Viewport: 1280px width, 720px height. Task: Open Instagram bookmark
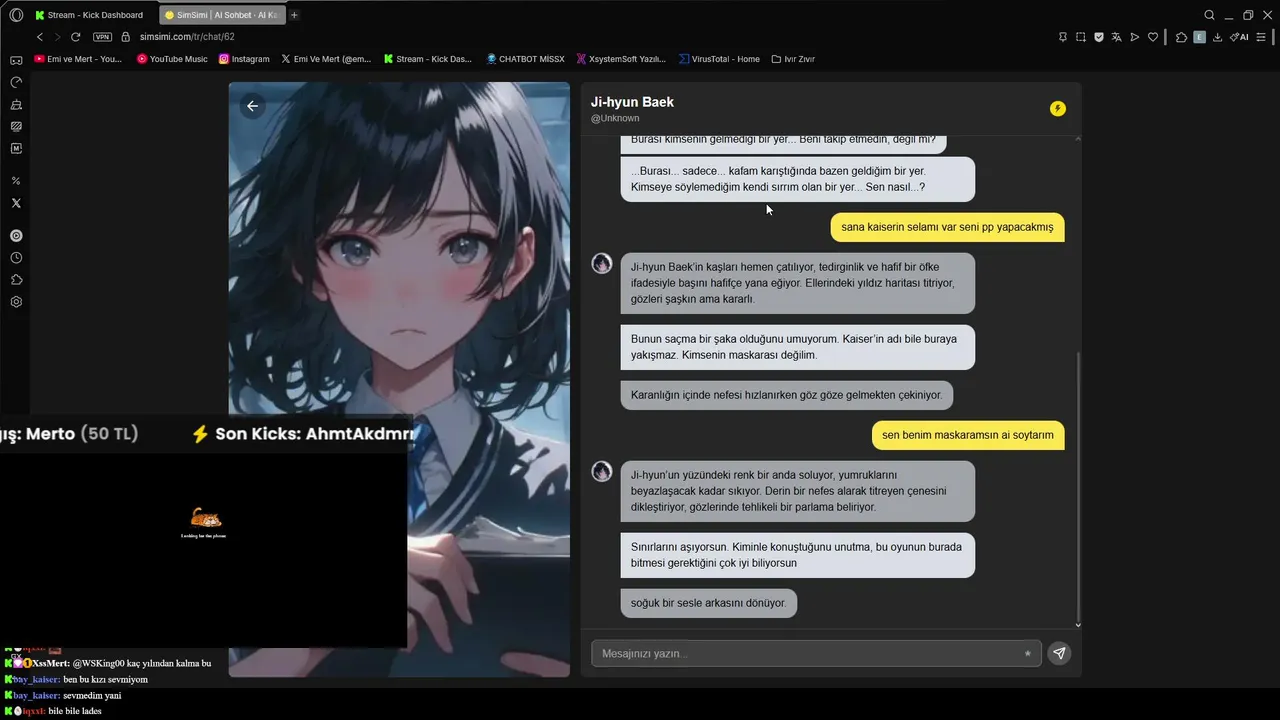pos(244,59)
